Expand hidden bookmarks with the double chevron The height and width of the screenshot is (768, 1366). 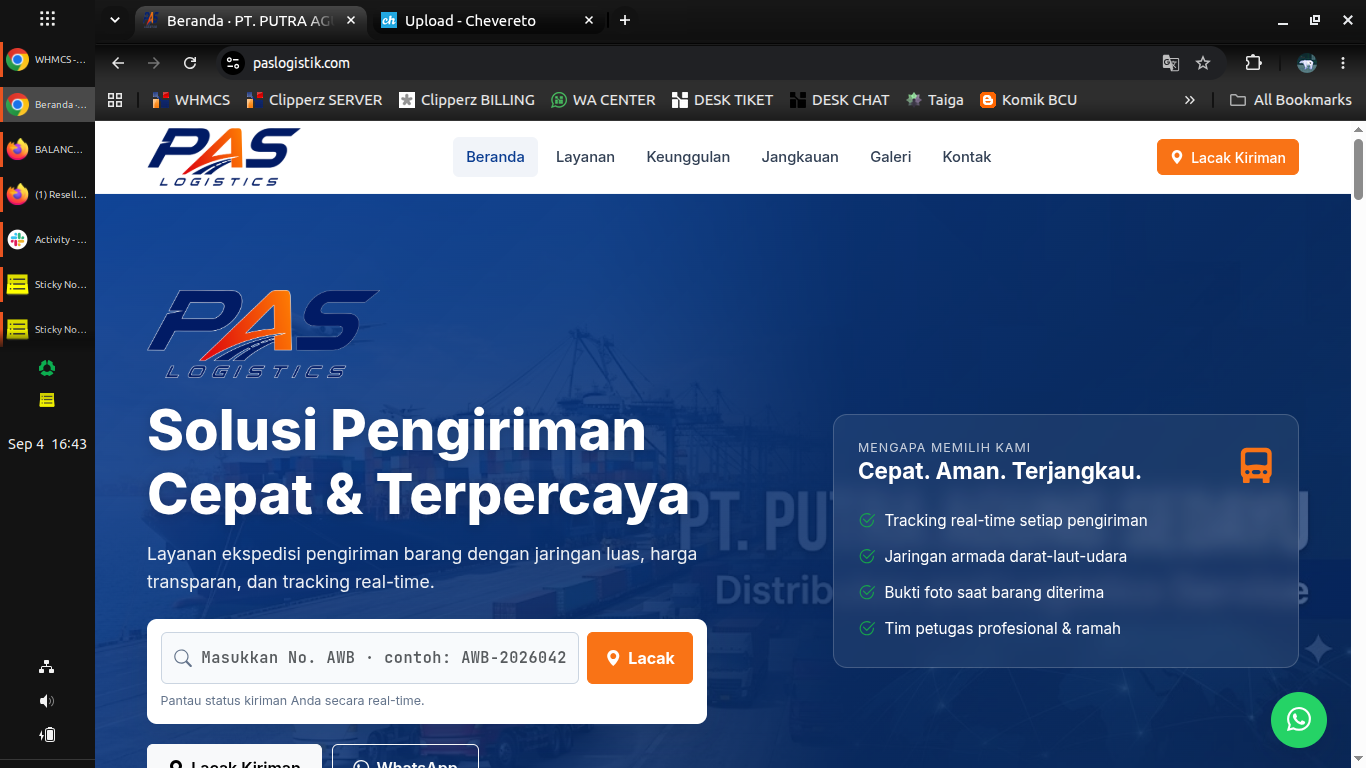pos(1189,100)
